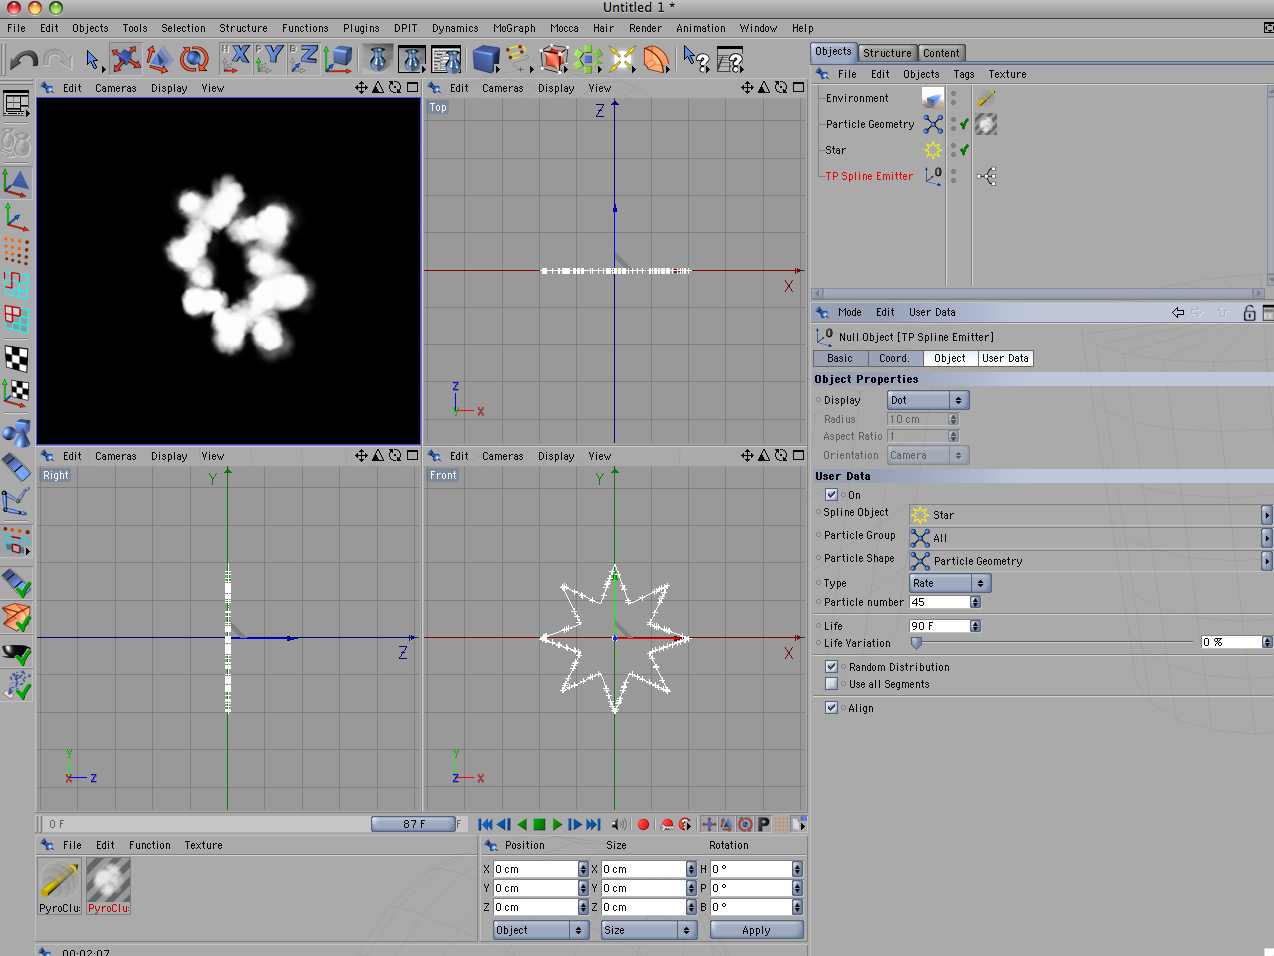This screenshot has width=1274, height=956.
Task: Click the coordinate system cube icon
Action: [x=338, y=58]
